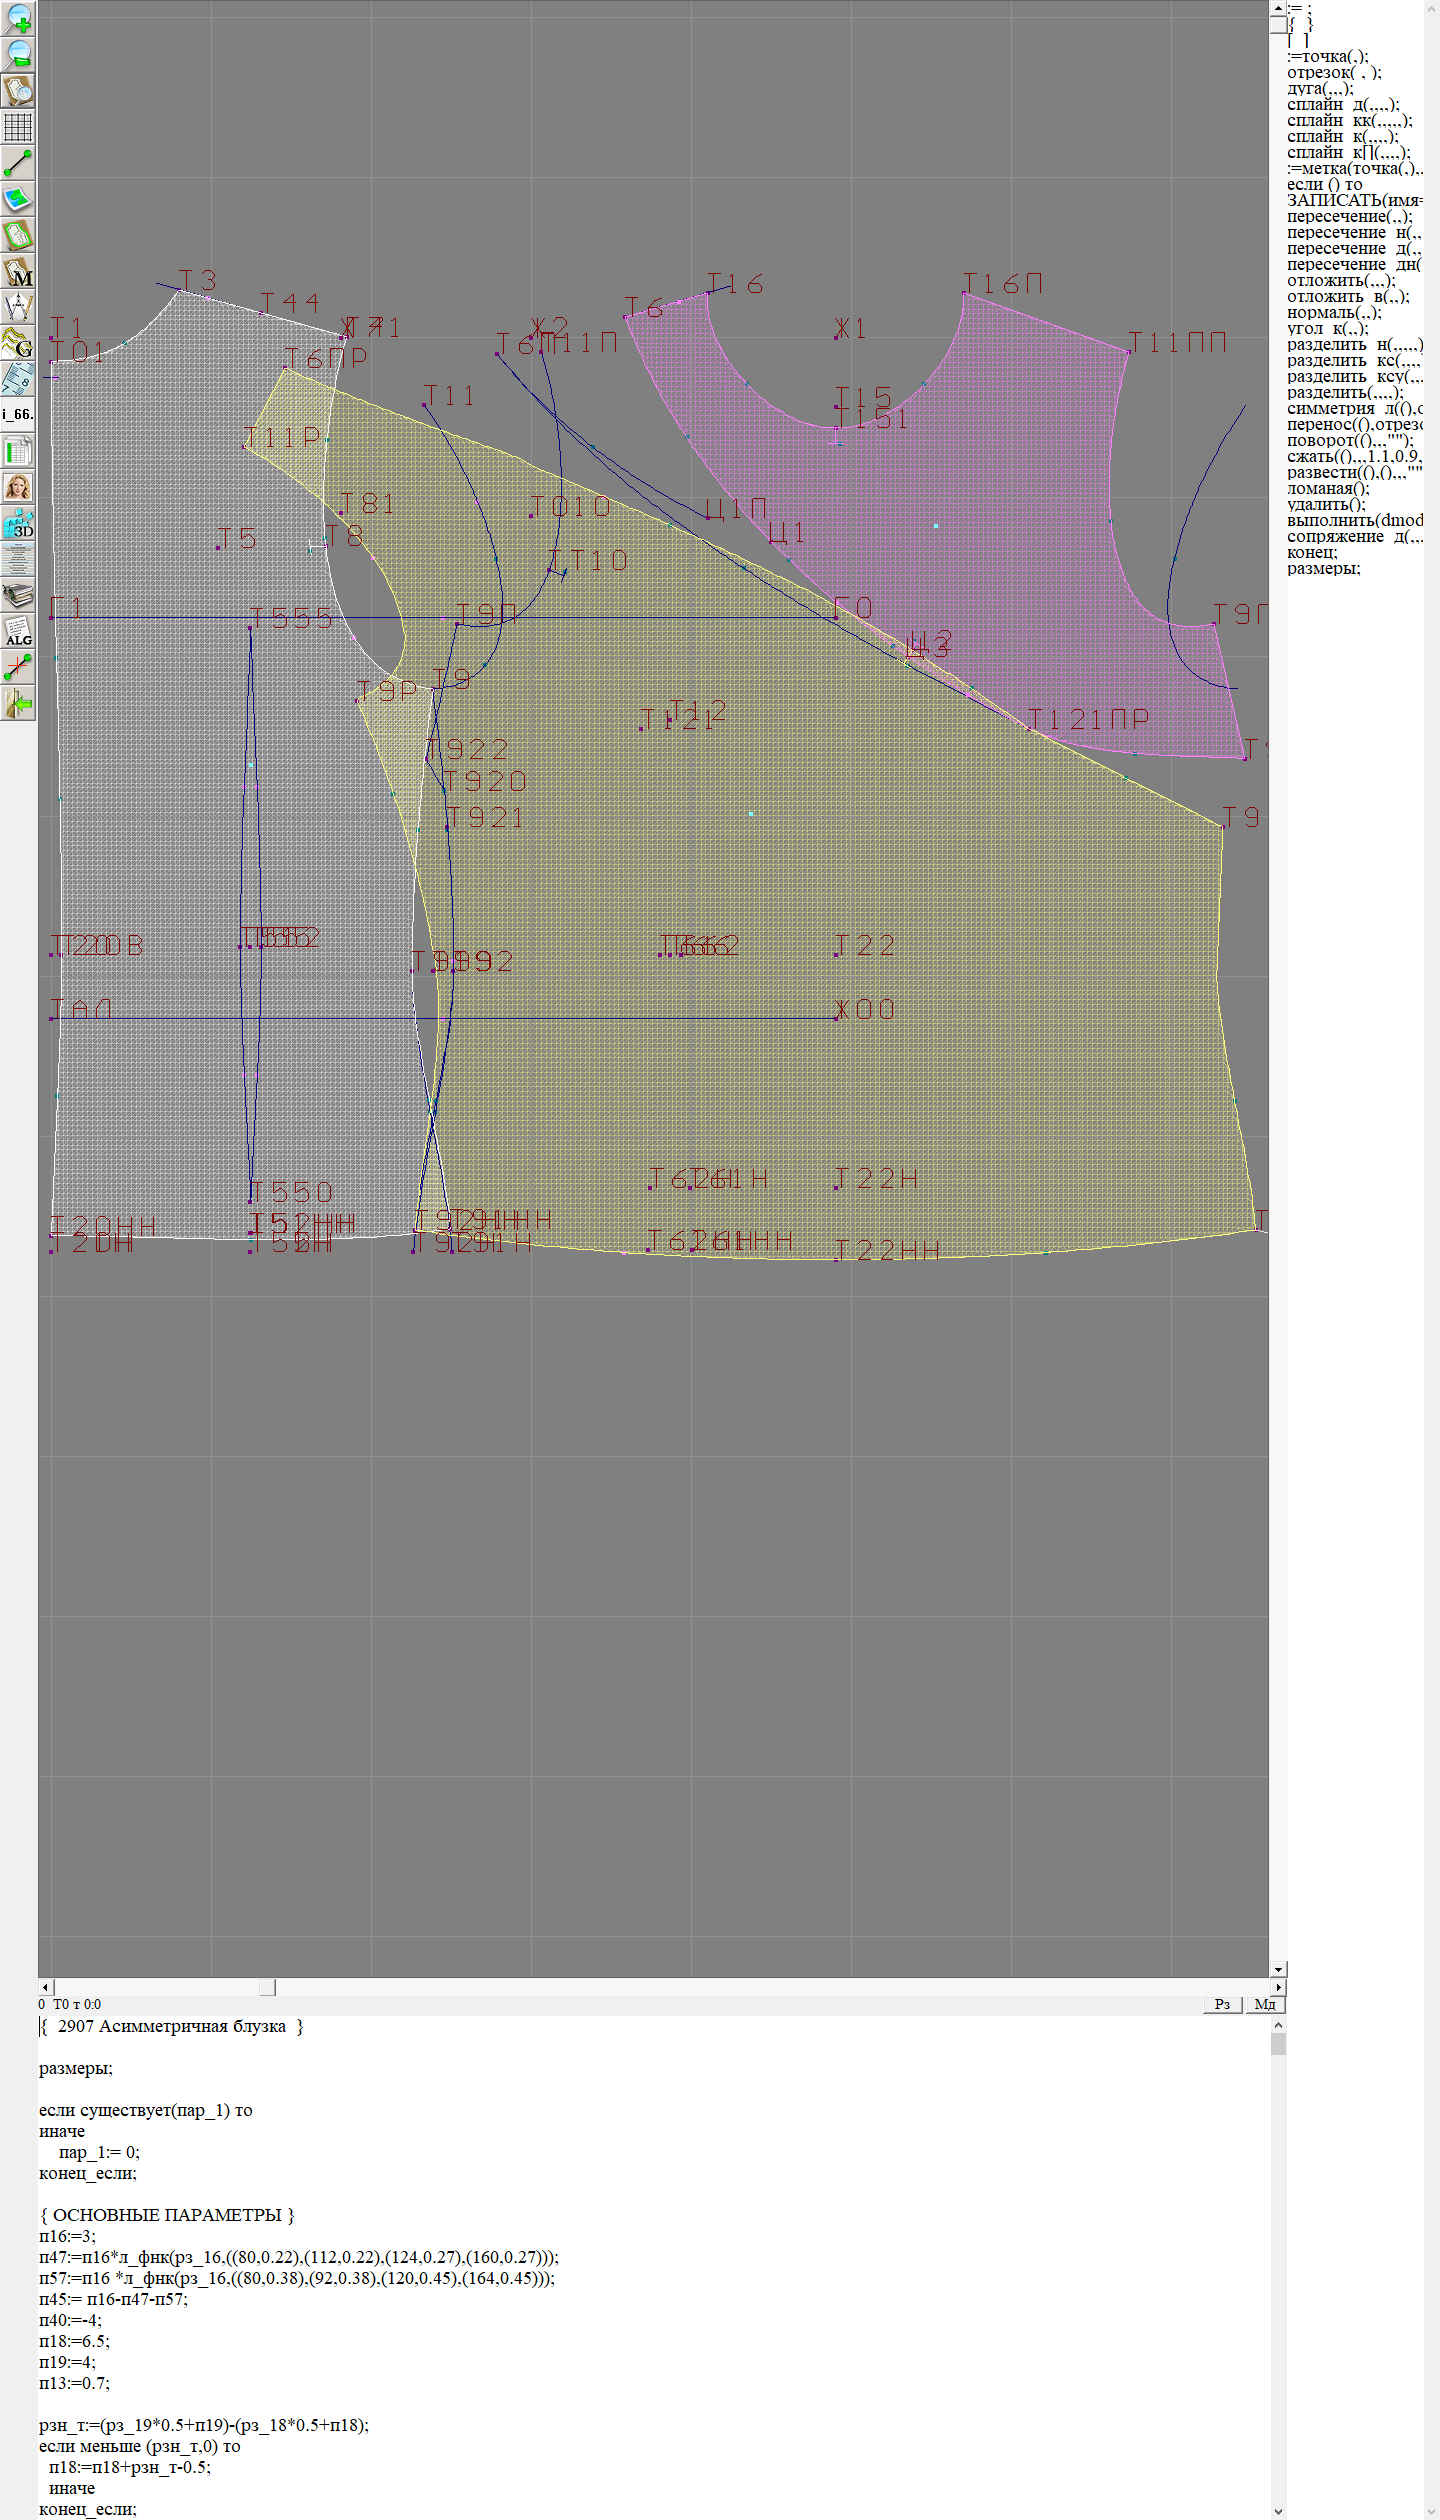Click canvas horizontal scrollbar left arrow
This screenshot has width=1440, height=2520.
point(46,1987)
